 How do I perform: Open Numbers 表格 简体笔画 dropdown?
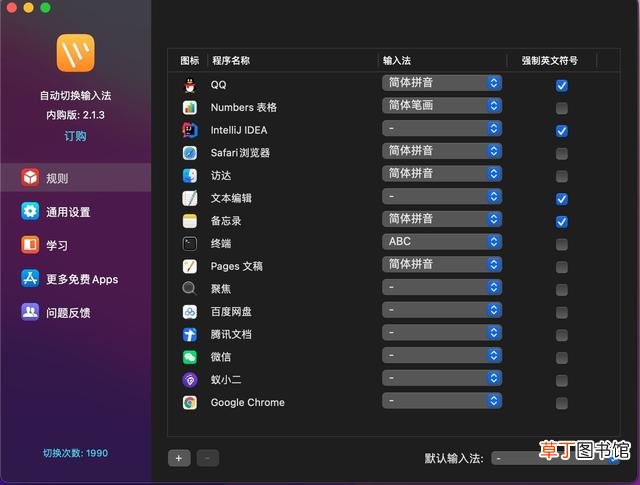[x=442, y=106]
